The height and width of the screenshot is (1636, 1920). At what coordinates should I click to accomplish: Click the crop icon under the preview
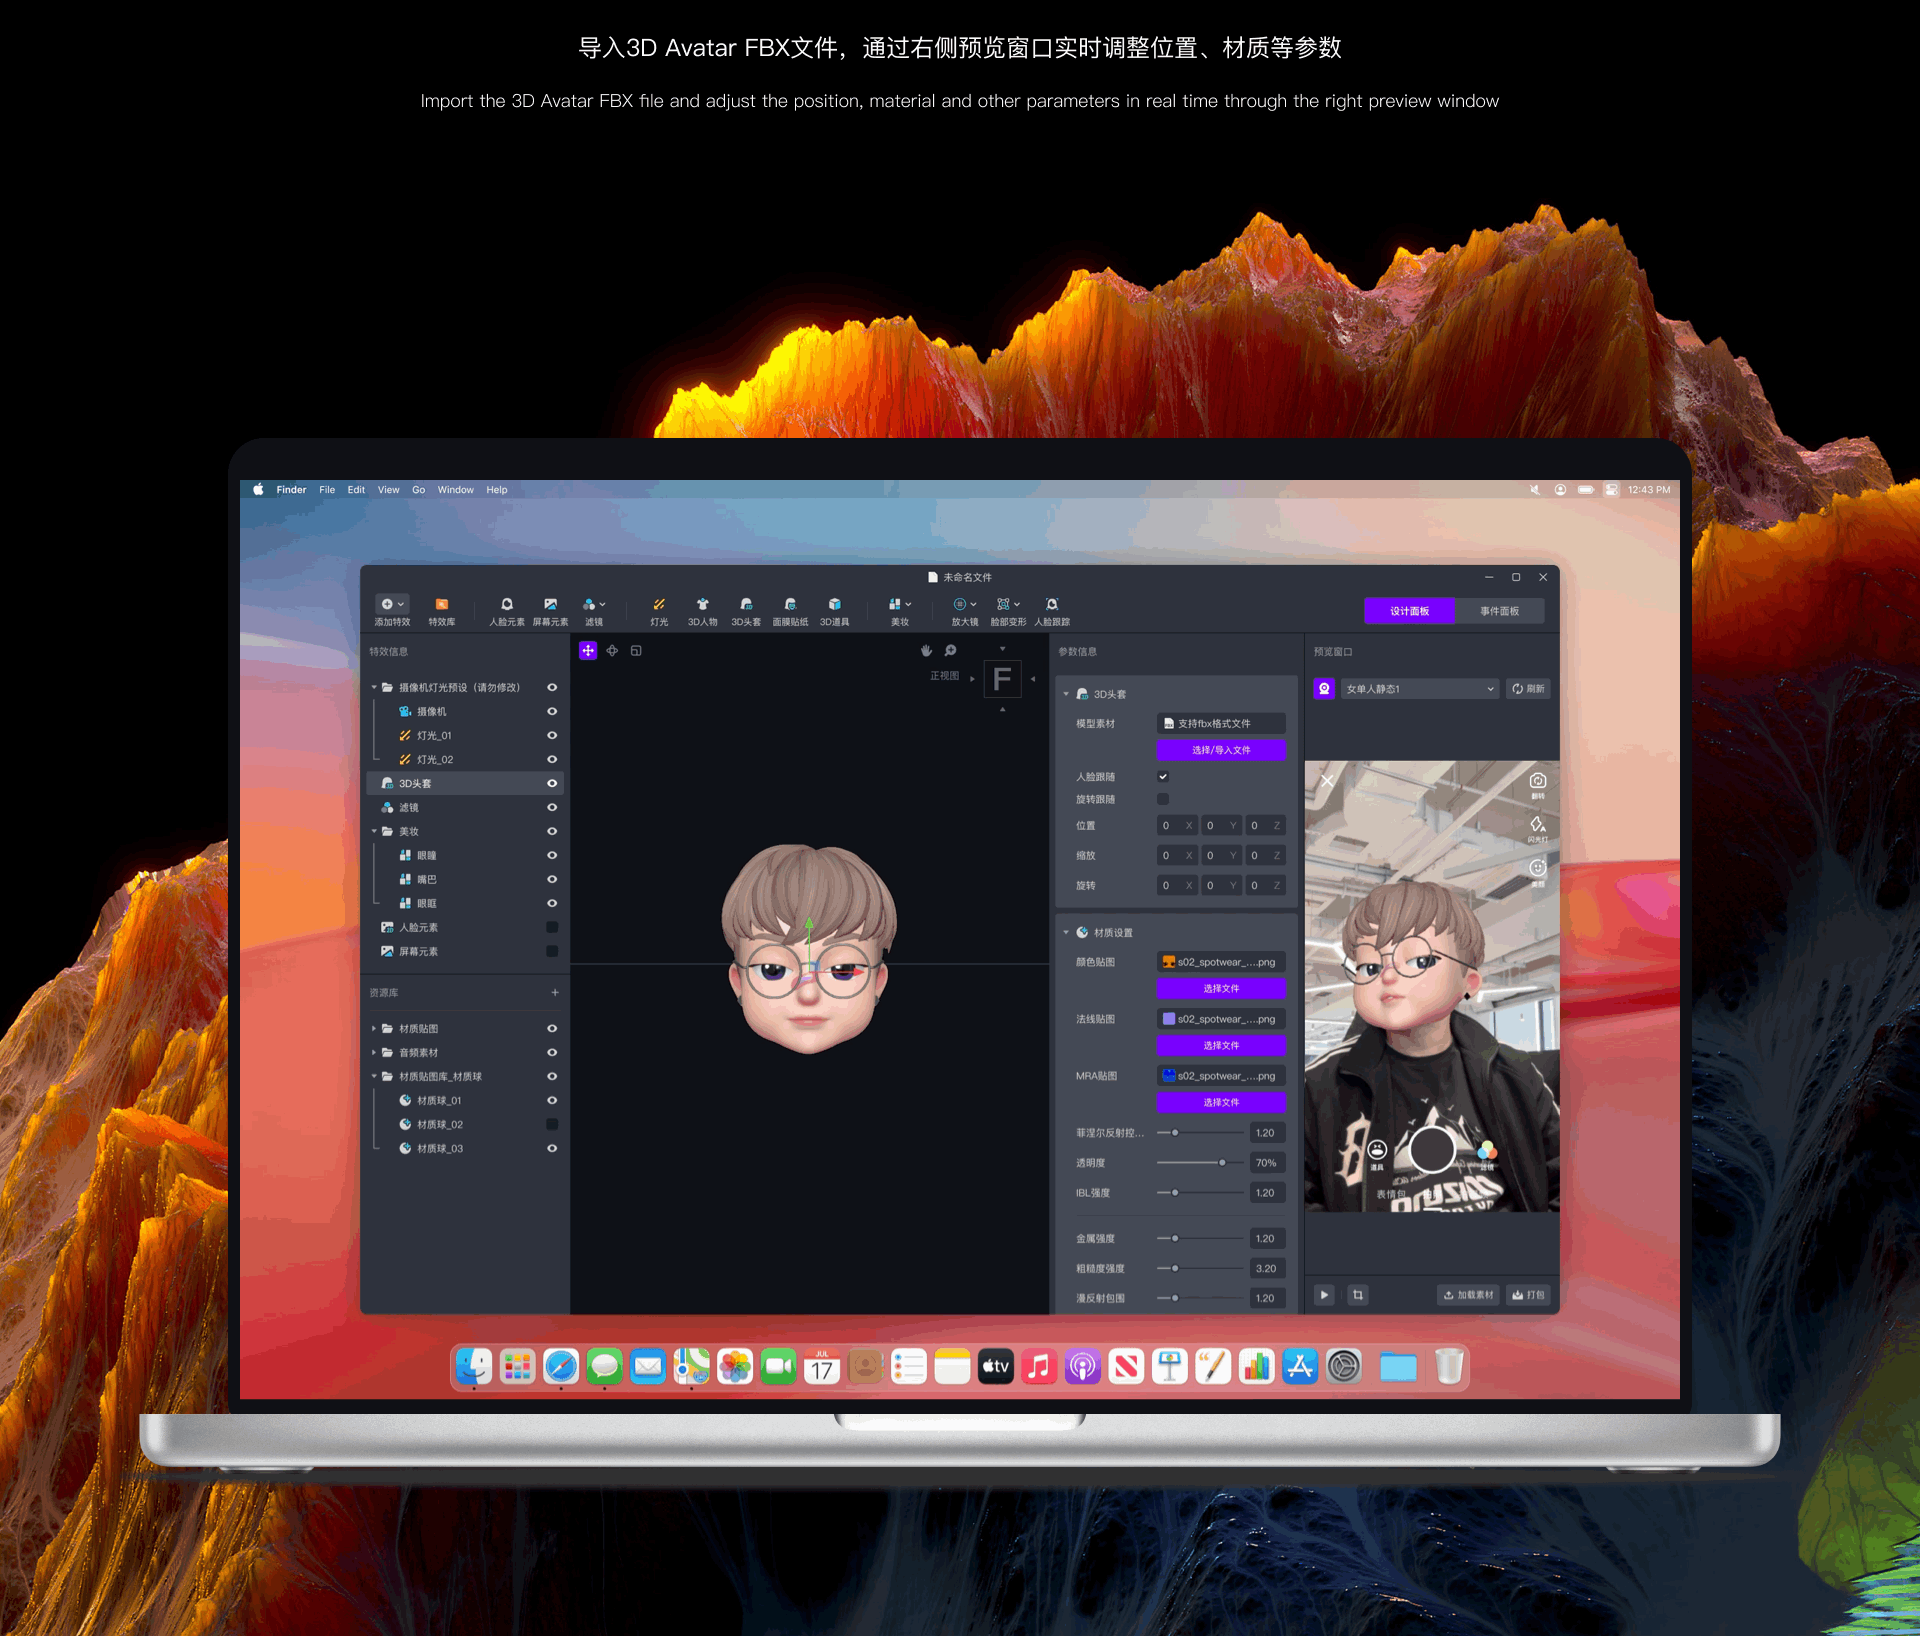1358,1295
